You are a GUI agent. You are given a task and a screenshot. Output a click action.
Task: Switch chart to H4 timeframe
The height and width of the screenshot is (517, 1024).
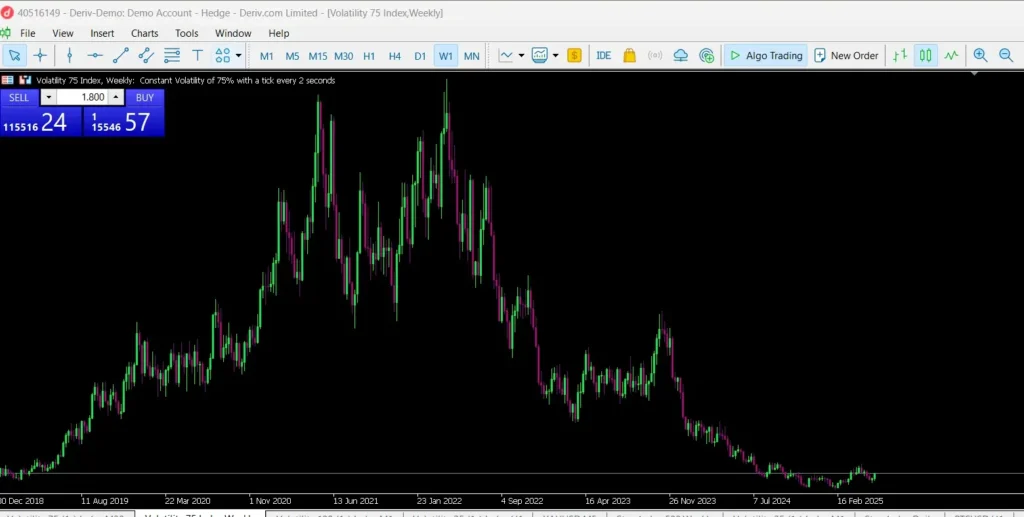tap(394, 56)
